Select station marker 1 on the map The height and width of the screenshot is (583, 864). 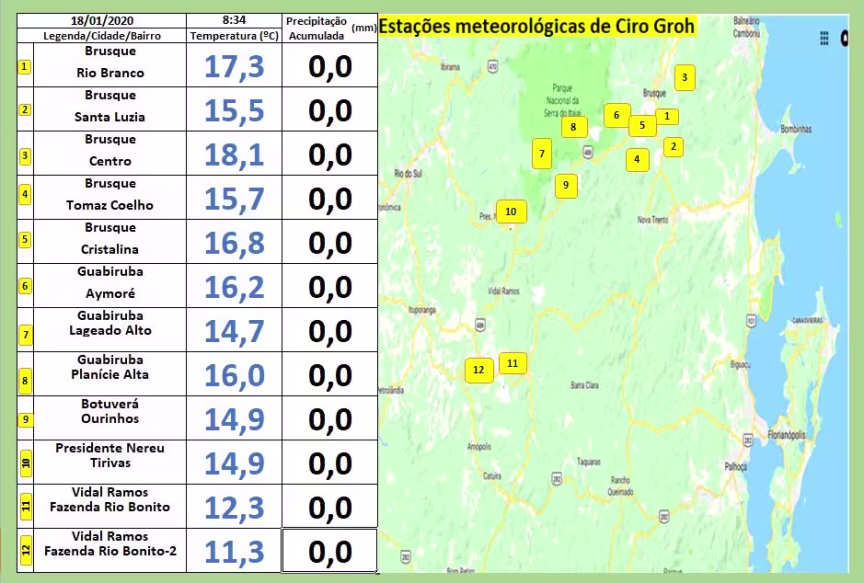(666, 116)
